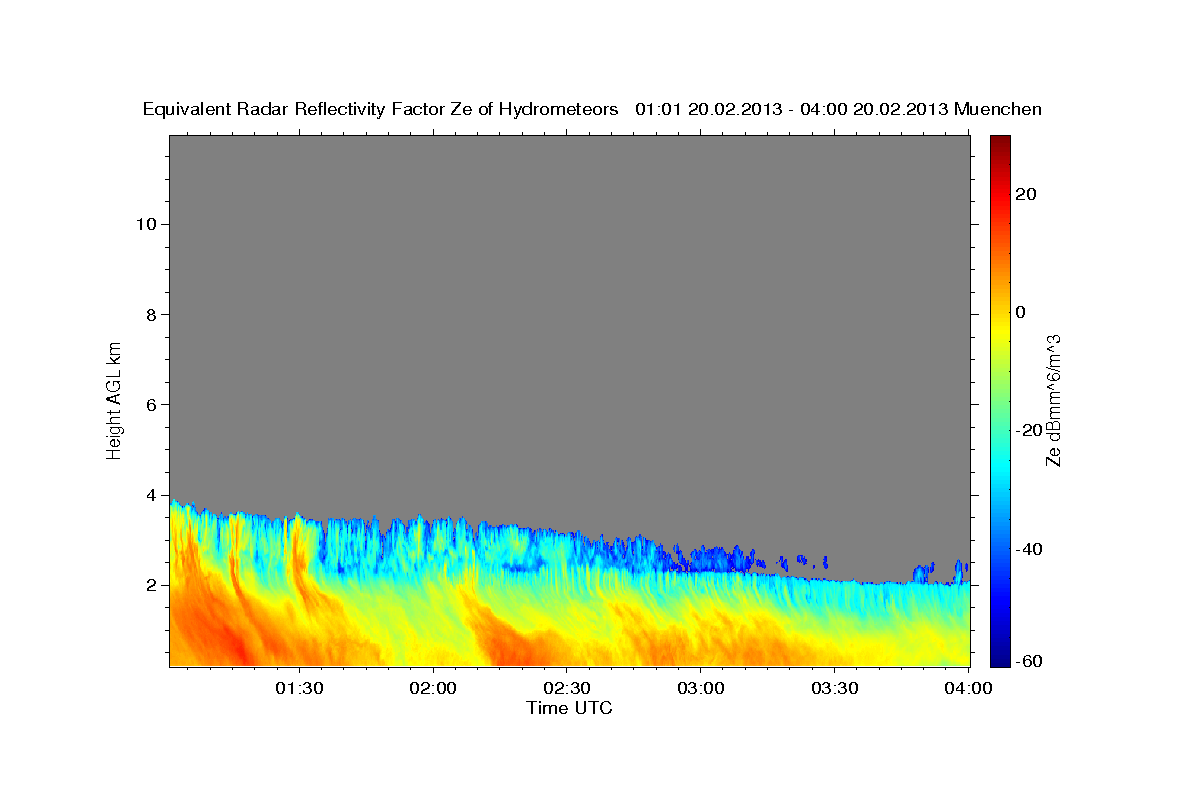Click the colorbar tick label '-20'

[1027, 430]
